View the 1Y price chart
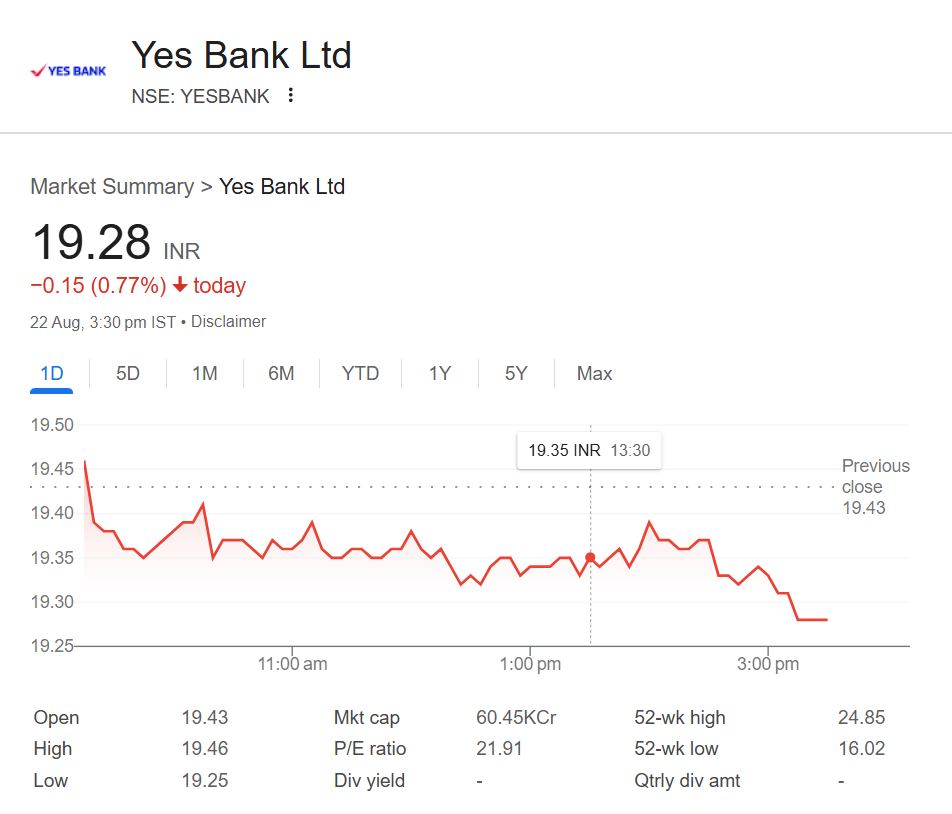 [440, 373]
